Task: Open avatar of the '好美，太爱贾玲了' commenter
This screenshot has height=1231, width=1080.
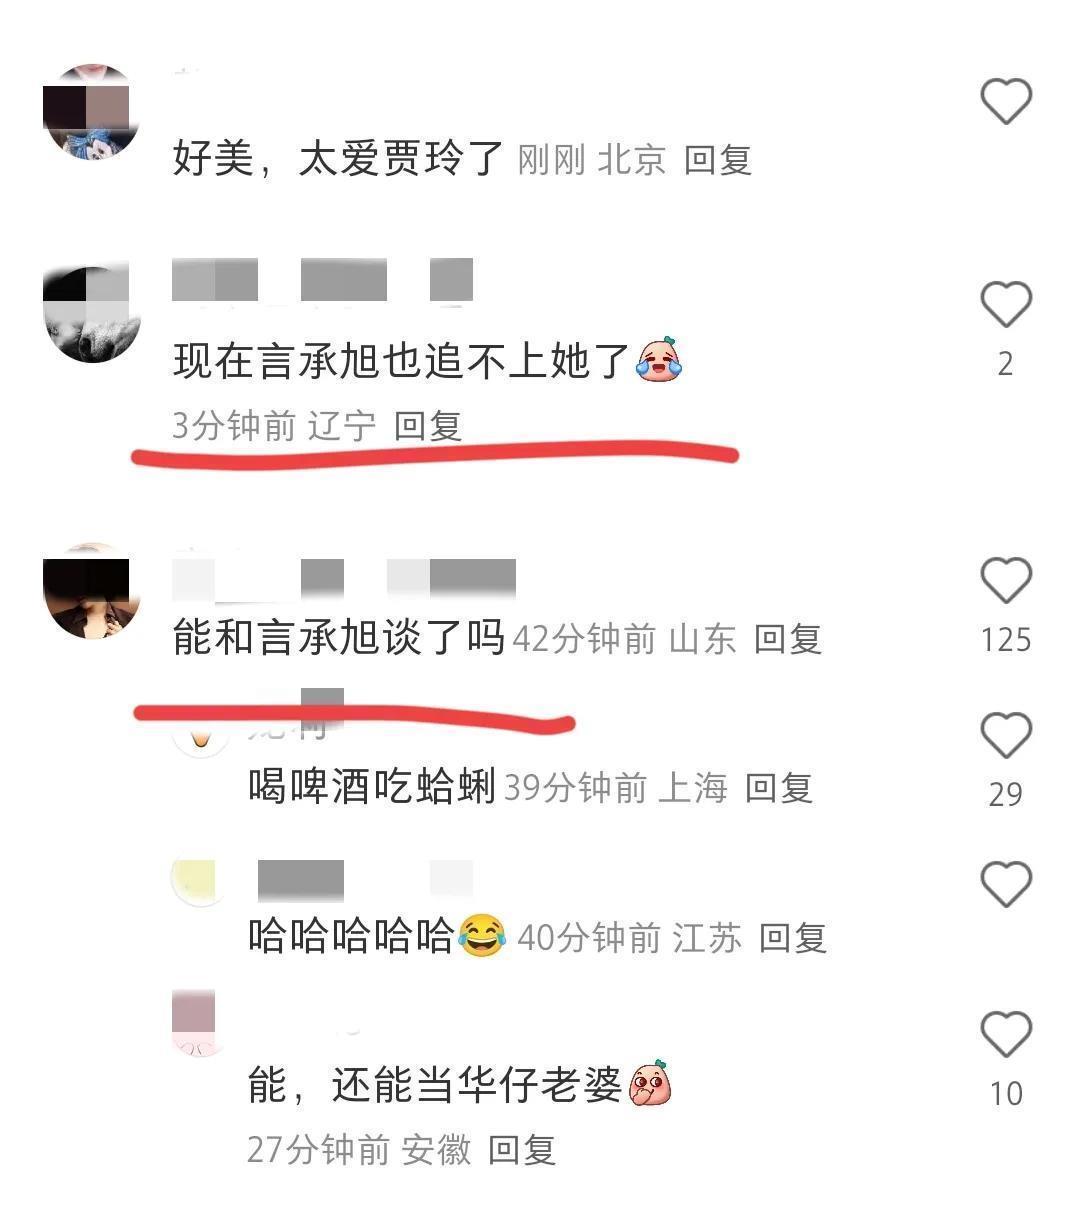Action: 91,112
